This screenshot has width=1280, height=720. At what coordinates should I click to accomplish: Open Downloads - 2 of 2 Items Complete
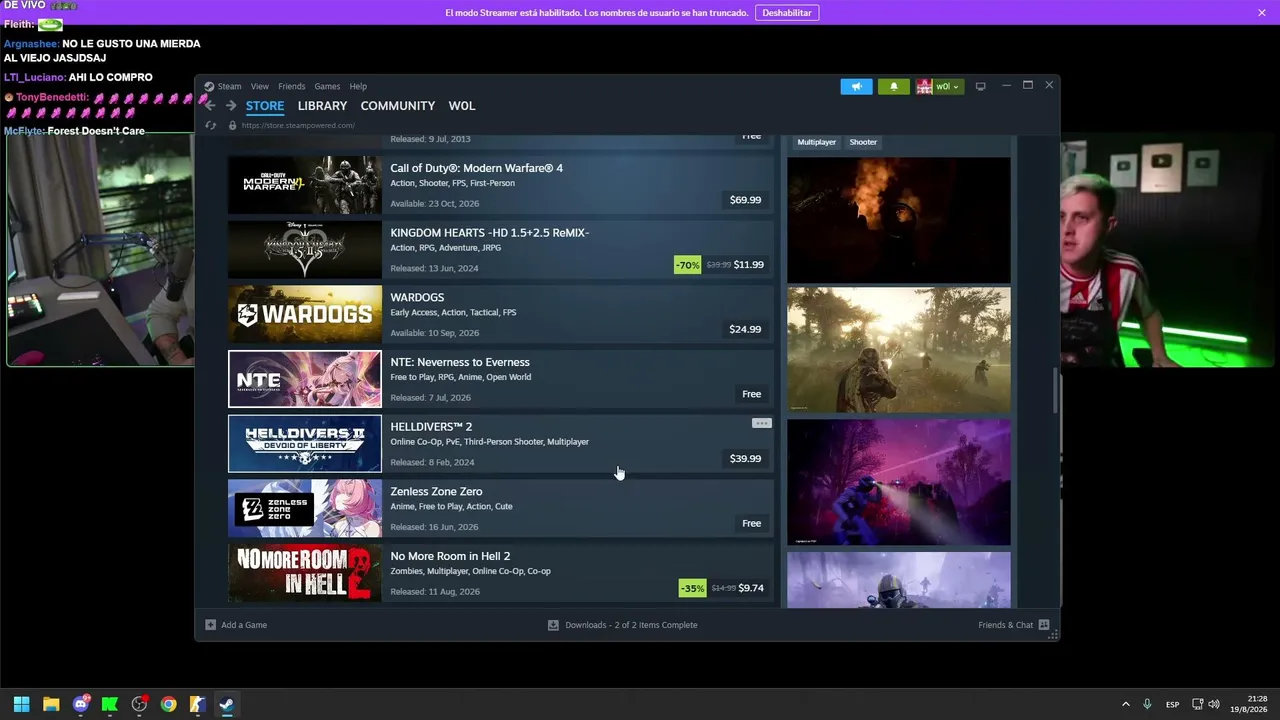tap(631, 625)
